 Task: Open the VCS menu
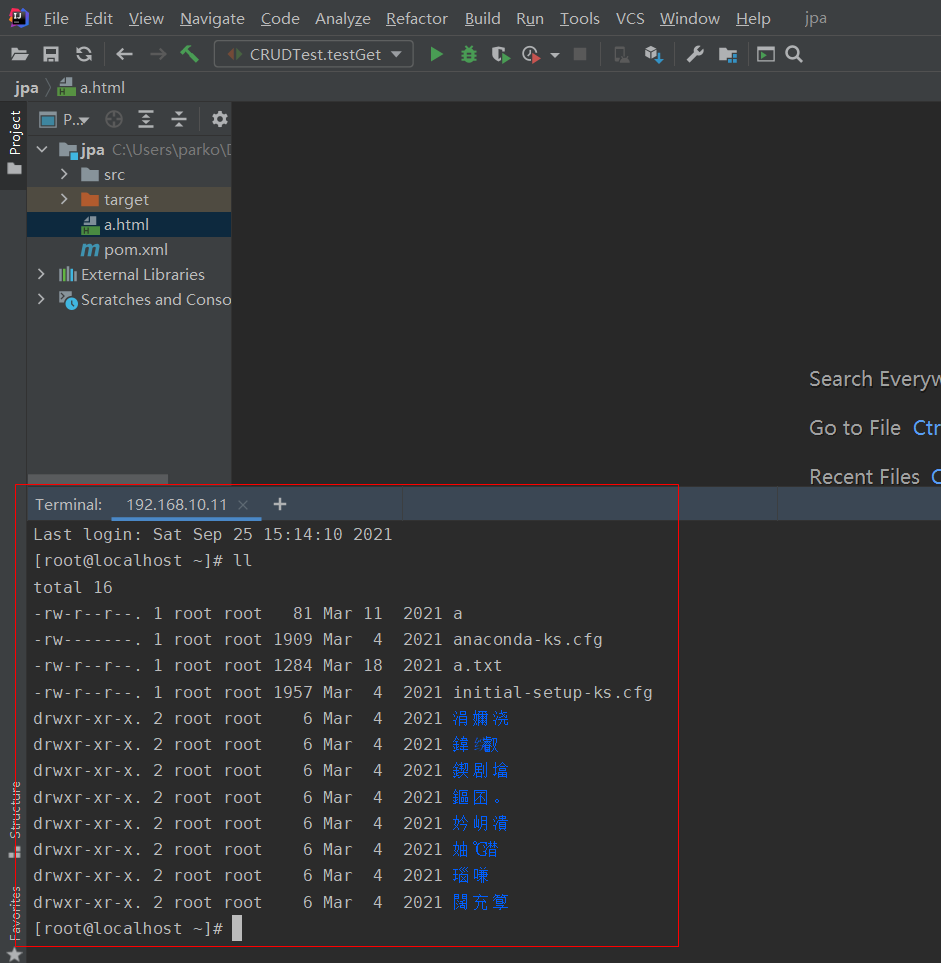coord(630,19)
